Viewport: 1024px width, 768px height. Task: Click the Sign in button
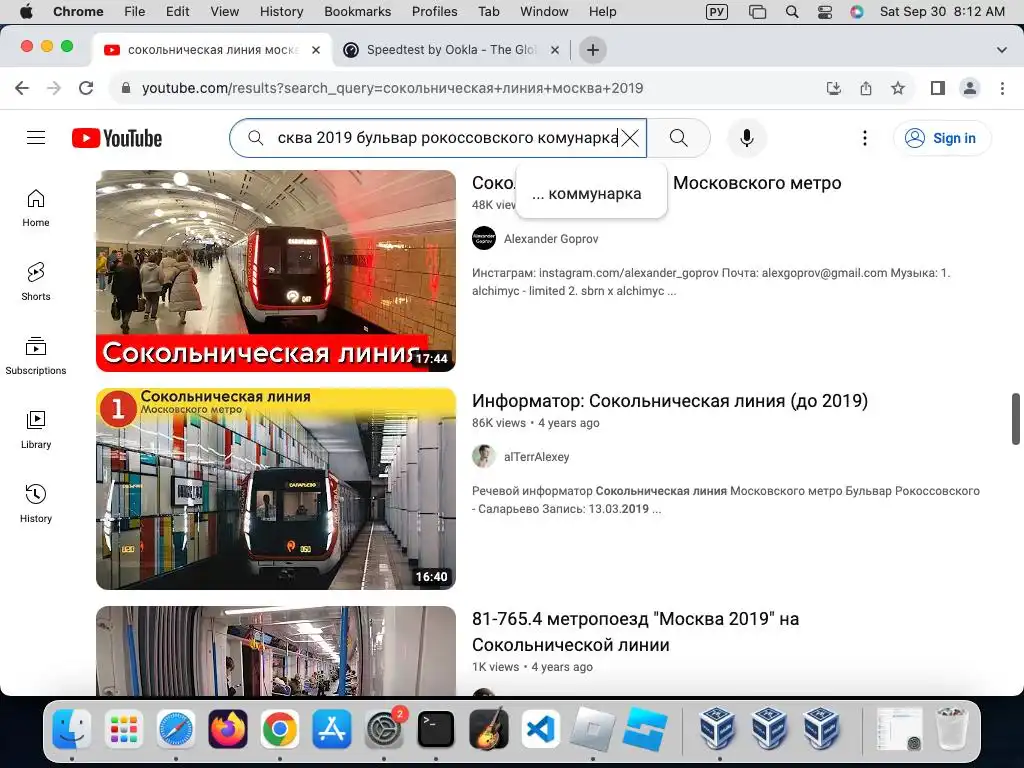click(942, 138)
